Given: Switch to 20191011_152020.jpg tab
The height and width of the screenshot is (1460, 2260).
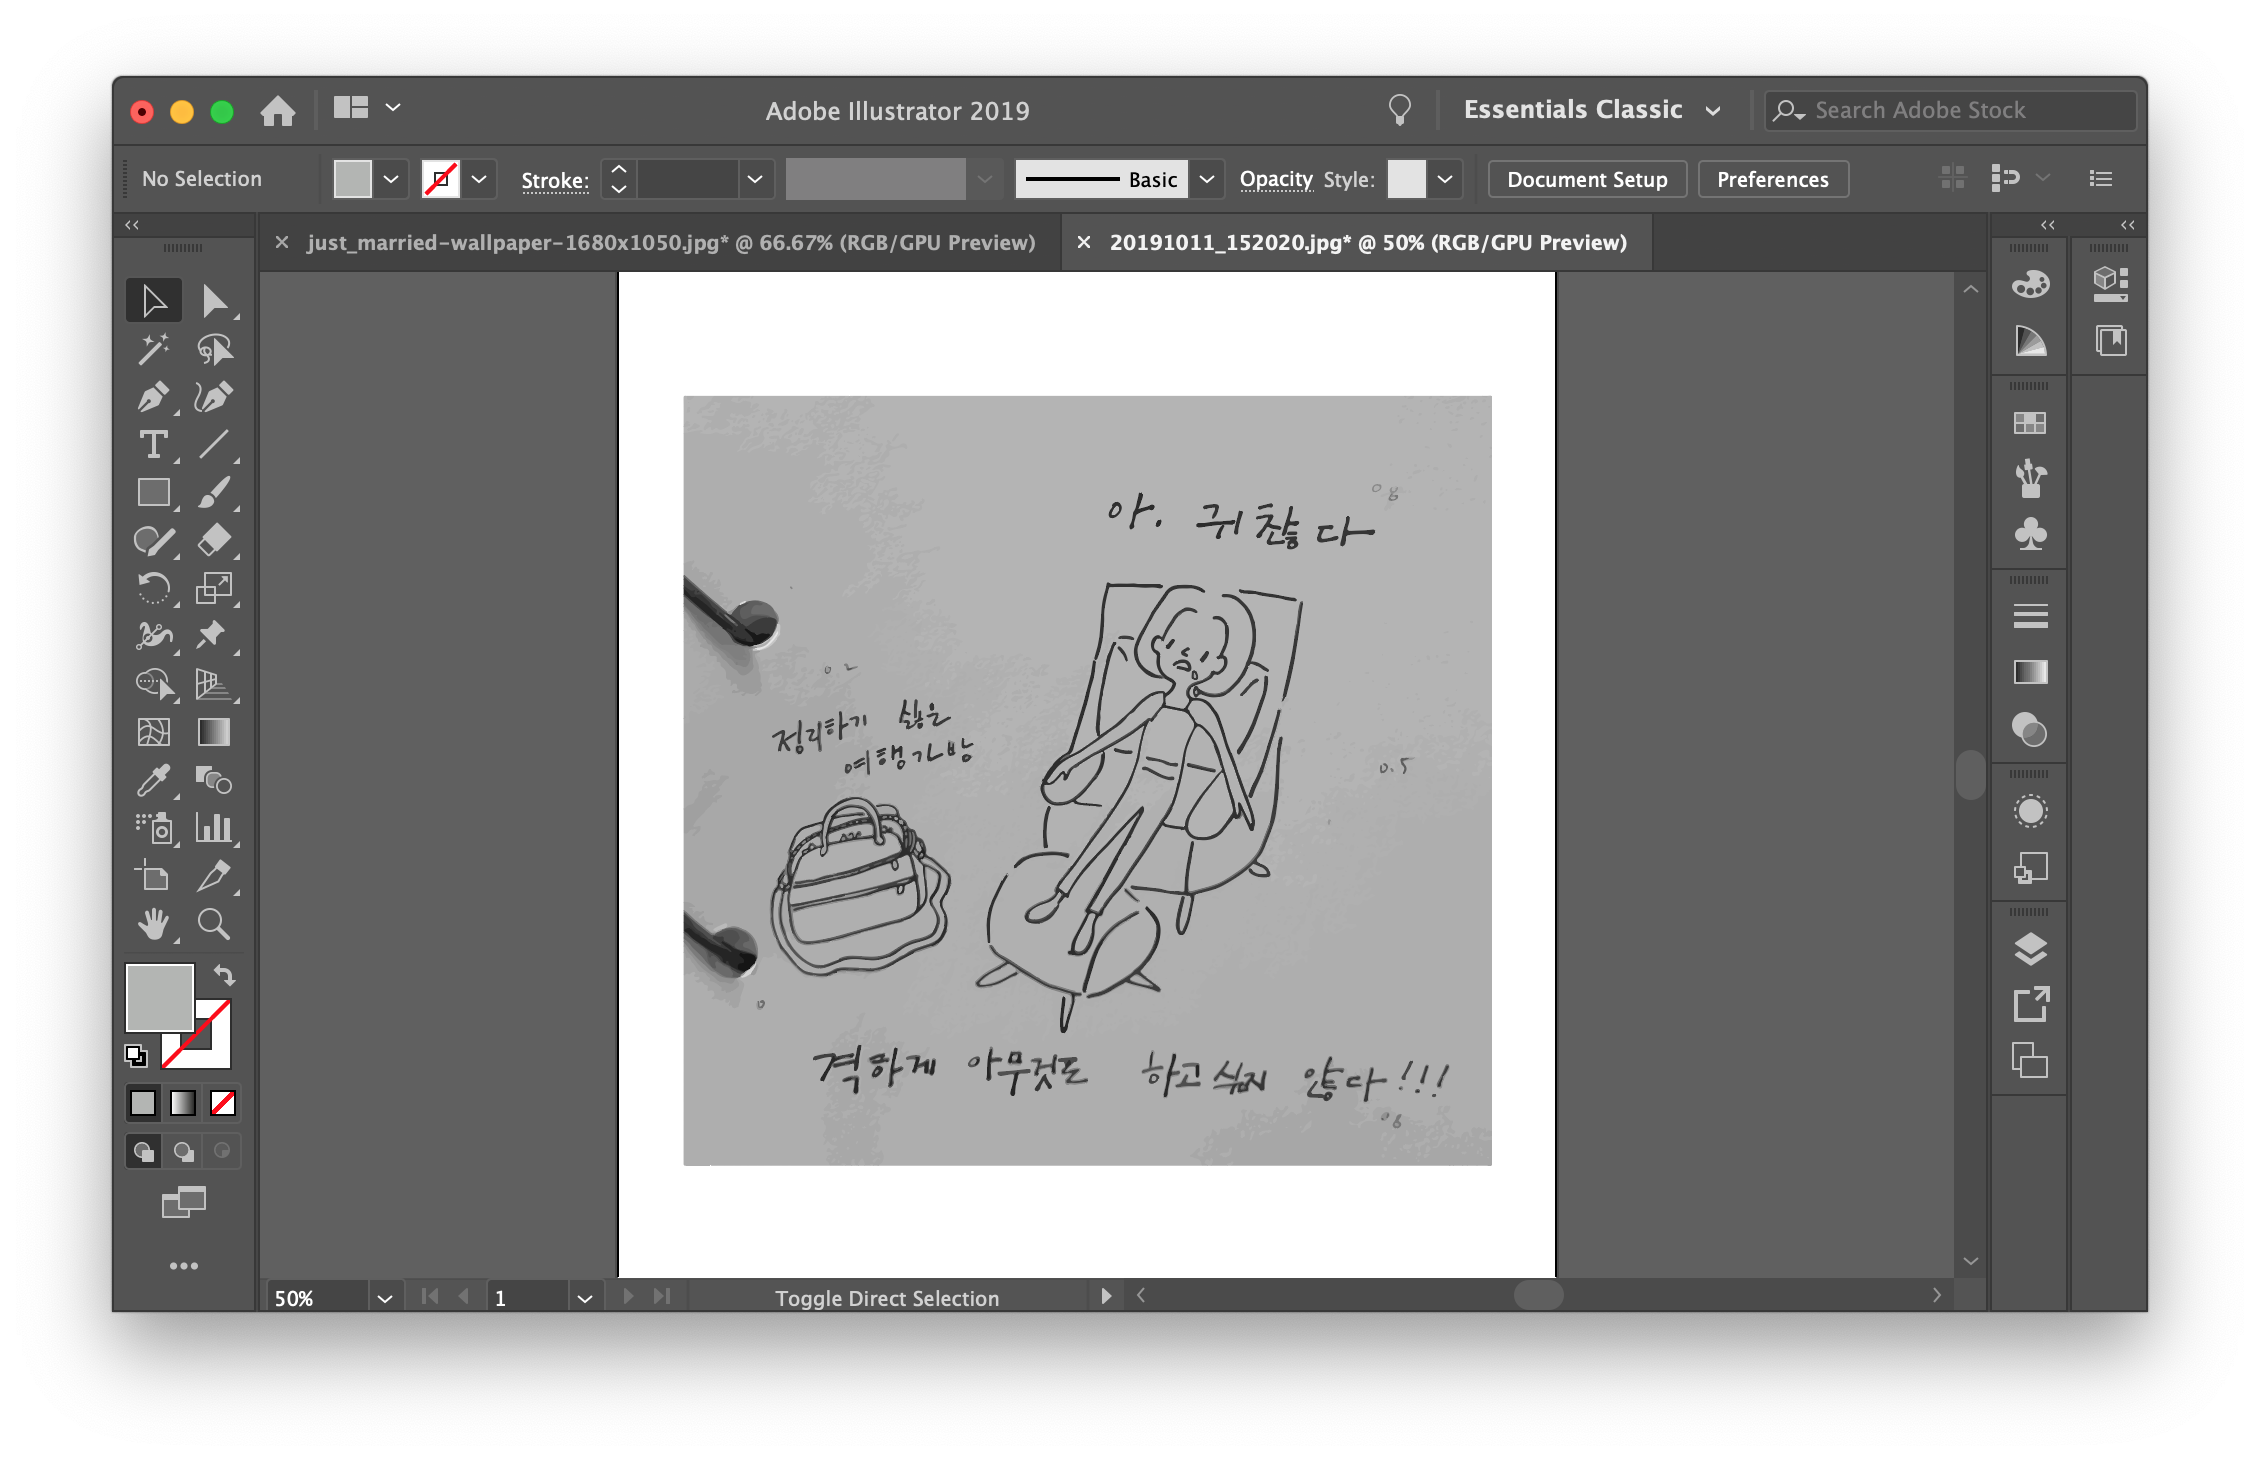Looking at the screenshot, I should point(1367,243).
